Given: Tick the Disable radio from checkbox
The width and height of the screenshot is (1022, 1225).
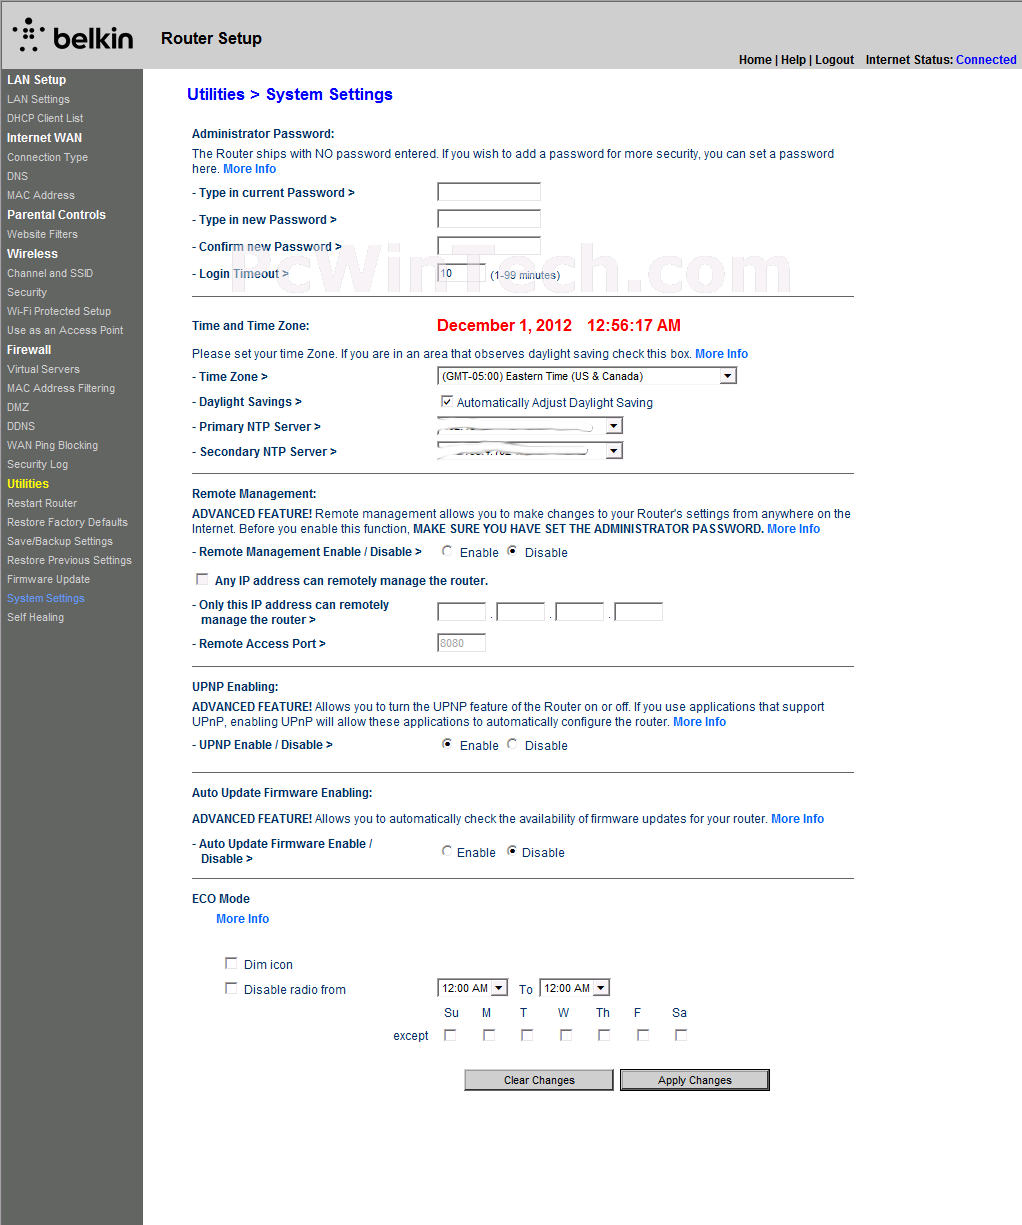Looking at the screenshot, I should (231, 988).
